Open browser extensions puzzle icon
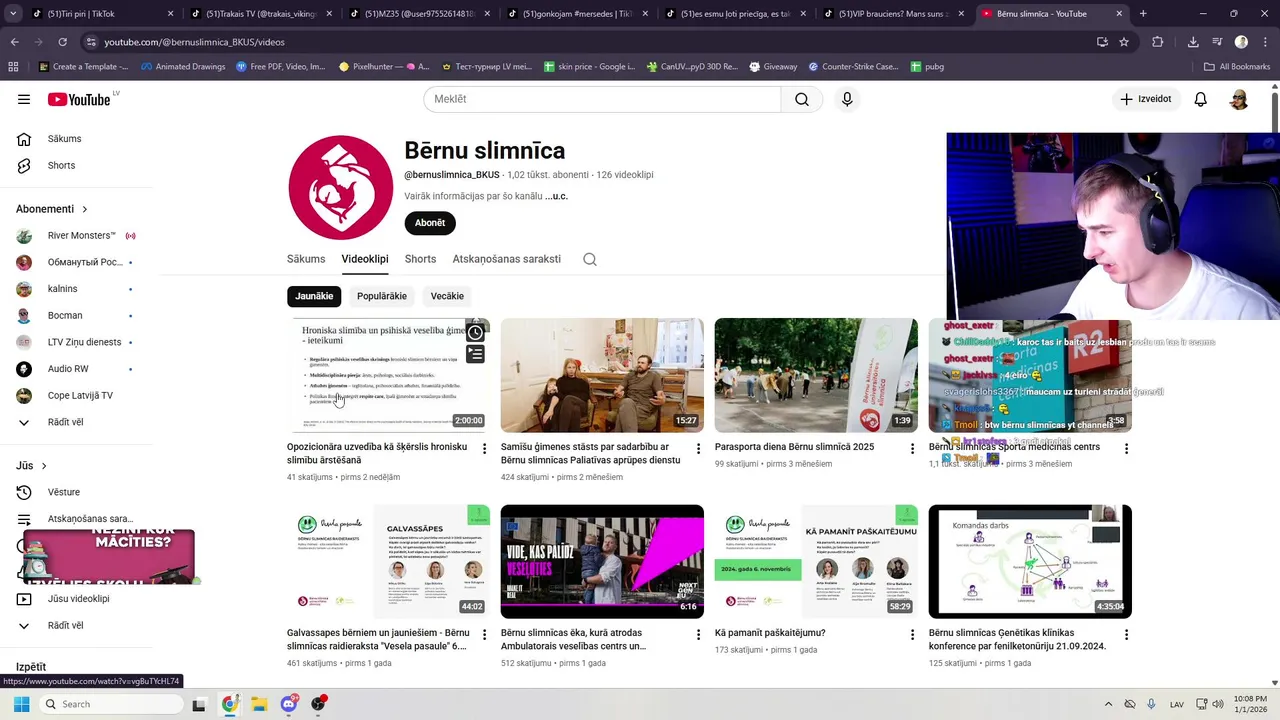 pyautogui.click(x=1158, y=42)
